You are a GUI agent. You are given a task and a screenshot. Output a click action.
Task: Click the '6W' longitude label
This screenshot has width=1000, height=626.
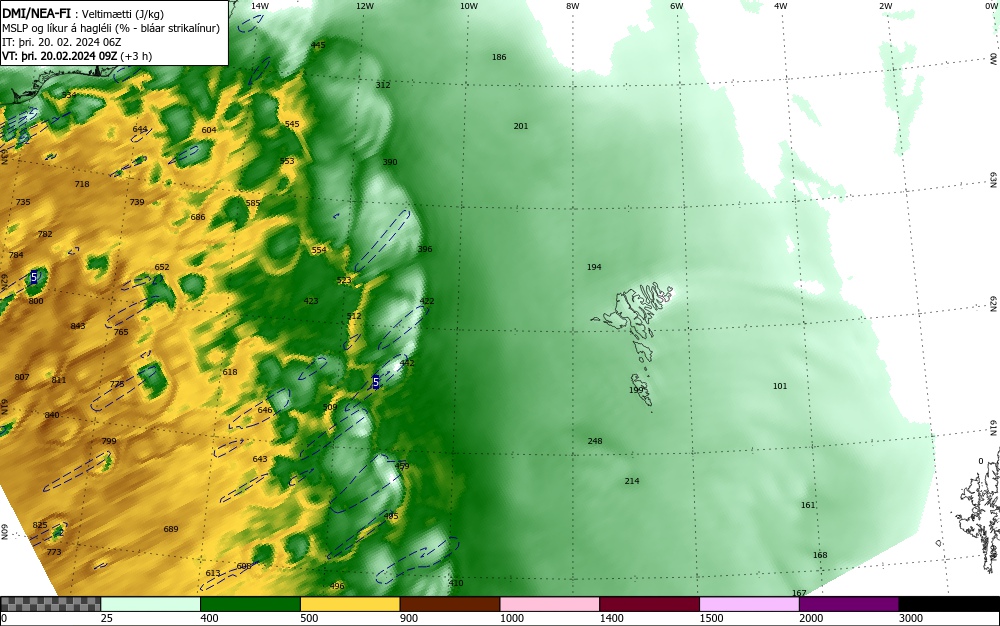677,6
